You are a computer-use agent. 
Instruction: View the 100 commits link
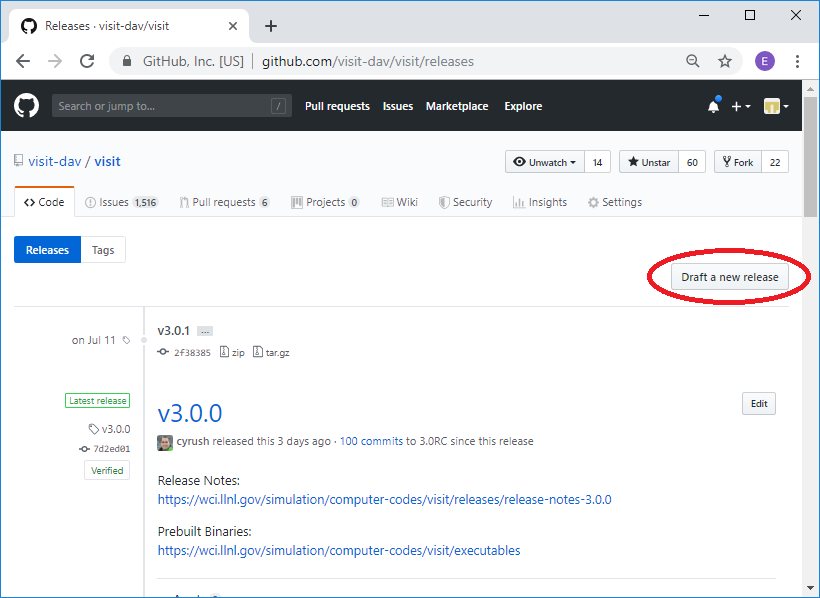pos(371,441)
